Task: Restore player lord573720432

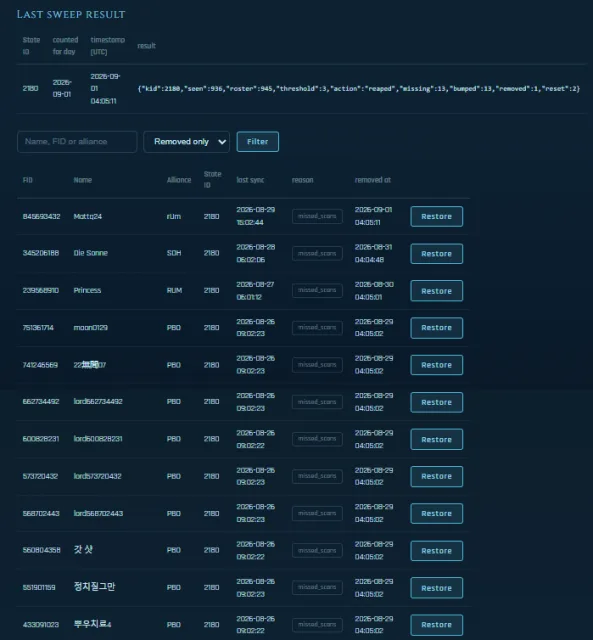Action: 437,476
